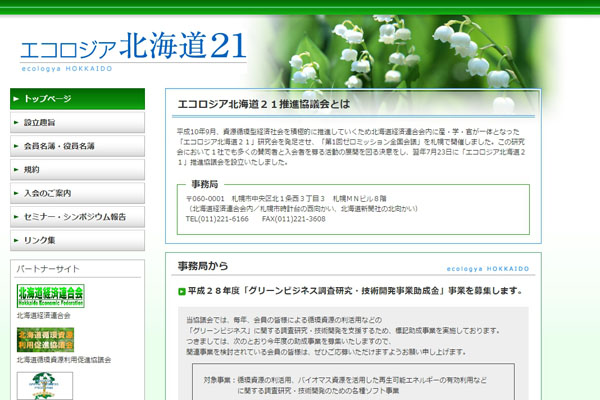The height and width of the screenshot is (400, 600).
Task: Click arrow icon beside セミナー・シンポジウム報告
Action: [x=16, y=217]
